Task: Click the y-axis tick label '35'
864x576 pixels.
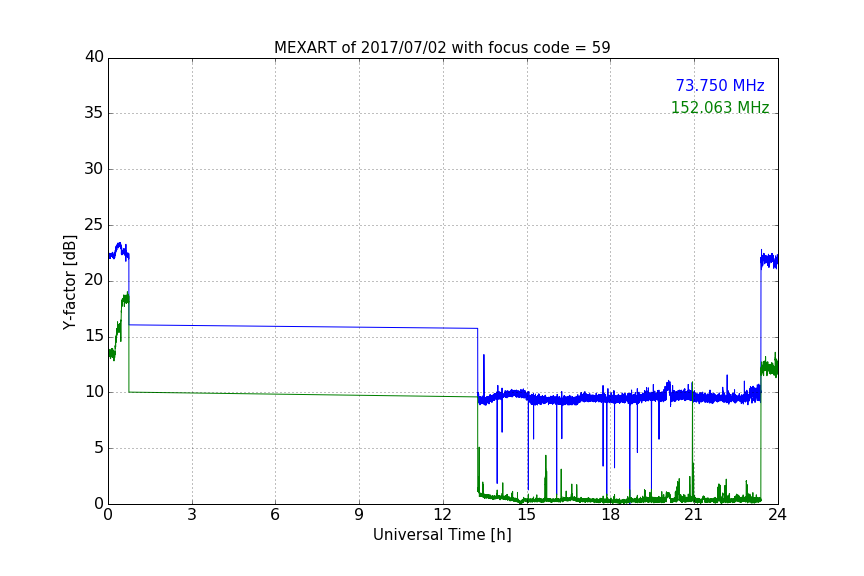Action: (x=94, y=113)
